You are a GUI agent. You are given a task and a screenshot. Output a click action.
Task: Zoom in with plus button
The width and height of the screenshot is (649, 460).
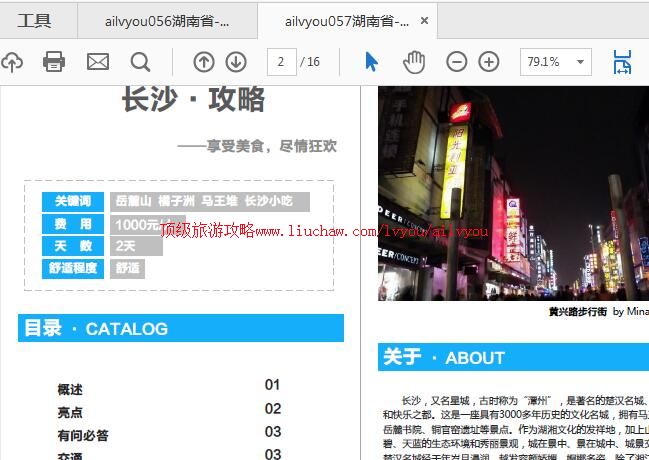(x=489, y=62)
